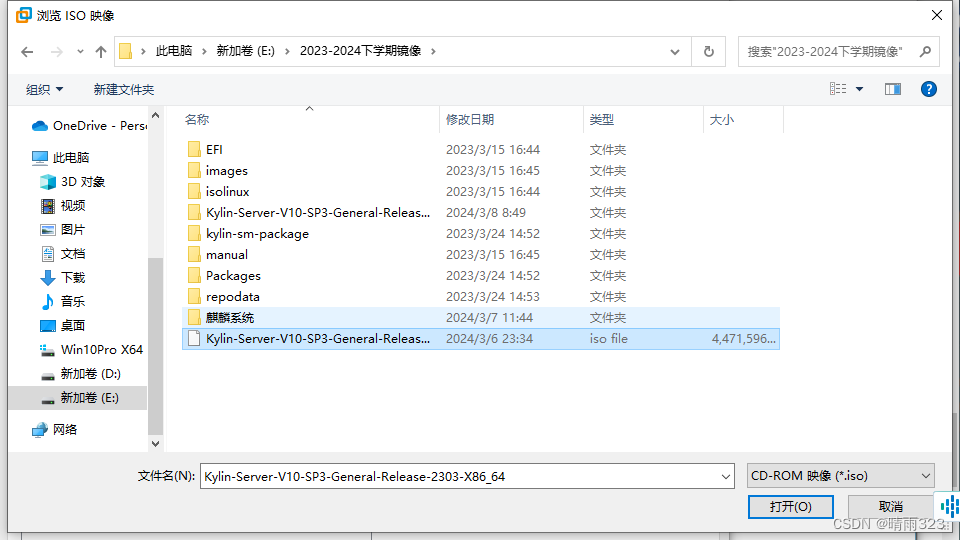Open recent locations dropdown arrow
The width and height of the screenshot is (960, 540).
(80, 52)
